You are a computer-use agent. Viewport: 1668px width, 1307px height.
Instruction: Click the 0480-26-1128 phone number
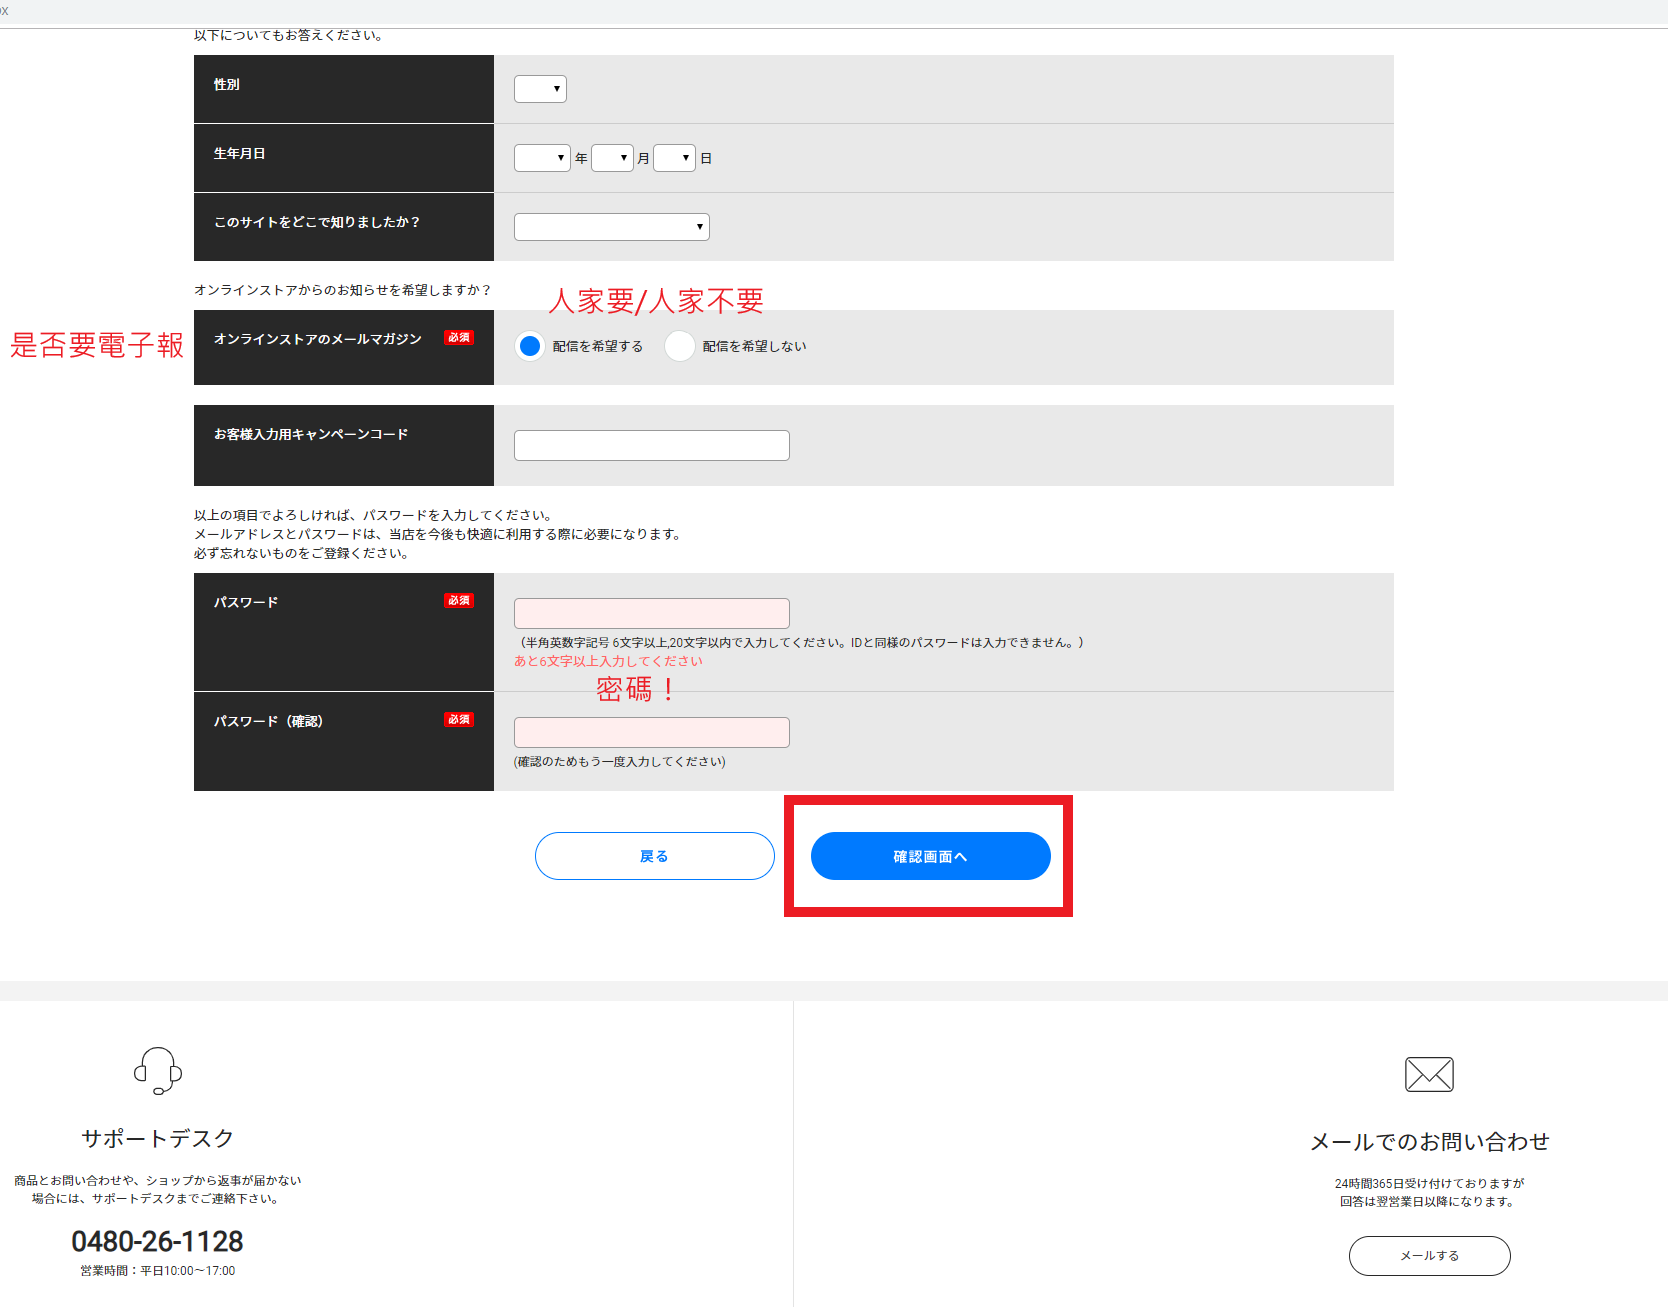(157, 1241)
